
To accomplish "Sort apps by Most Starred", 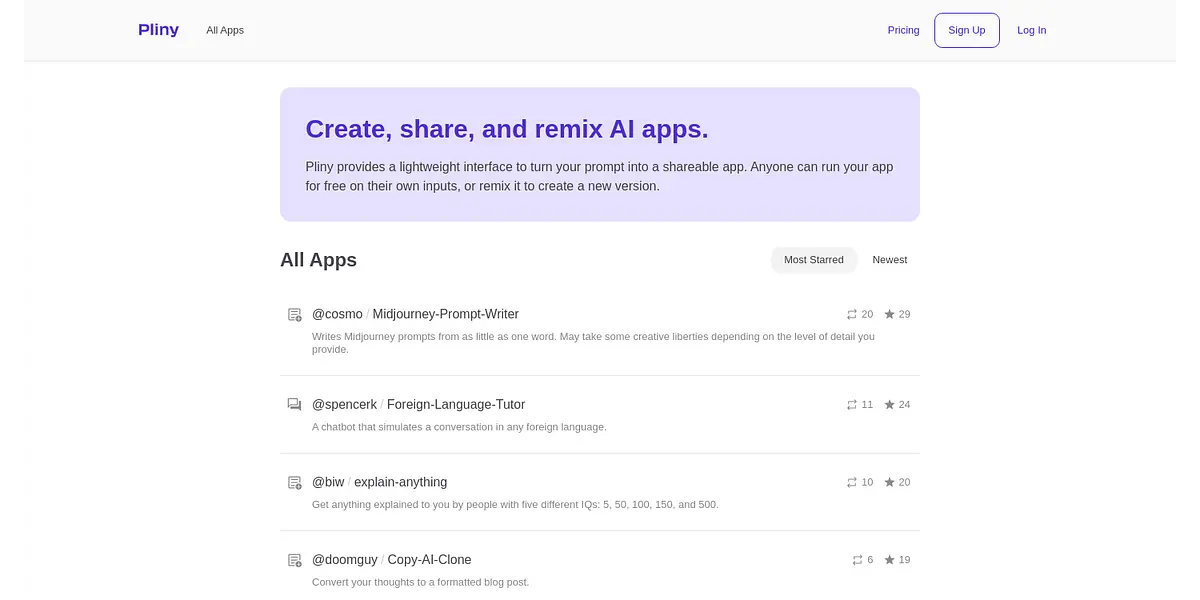I will 813,260.
